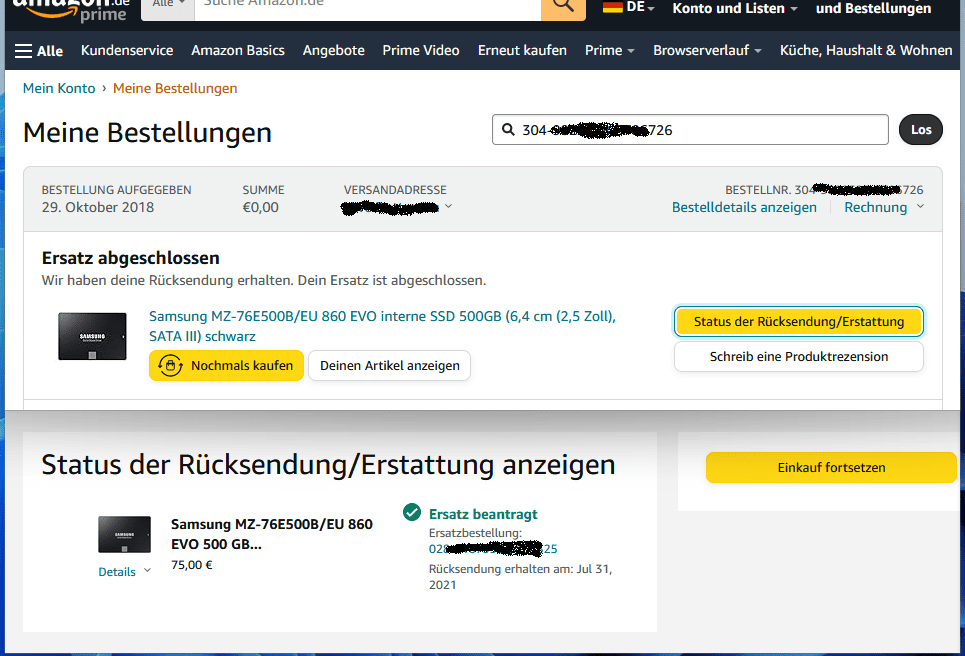Click the Los search button
This screenshot has width=965, height=656.
(x=921, y=130)
